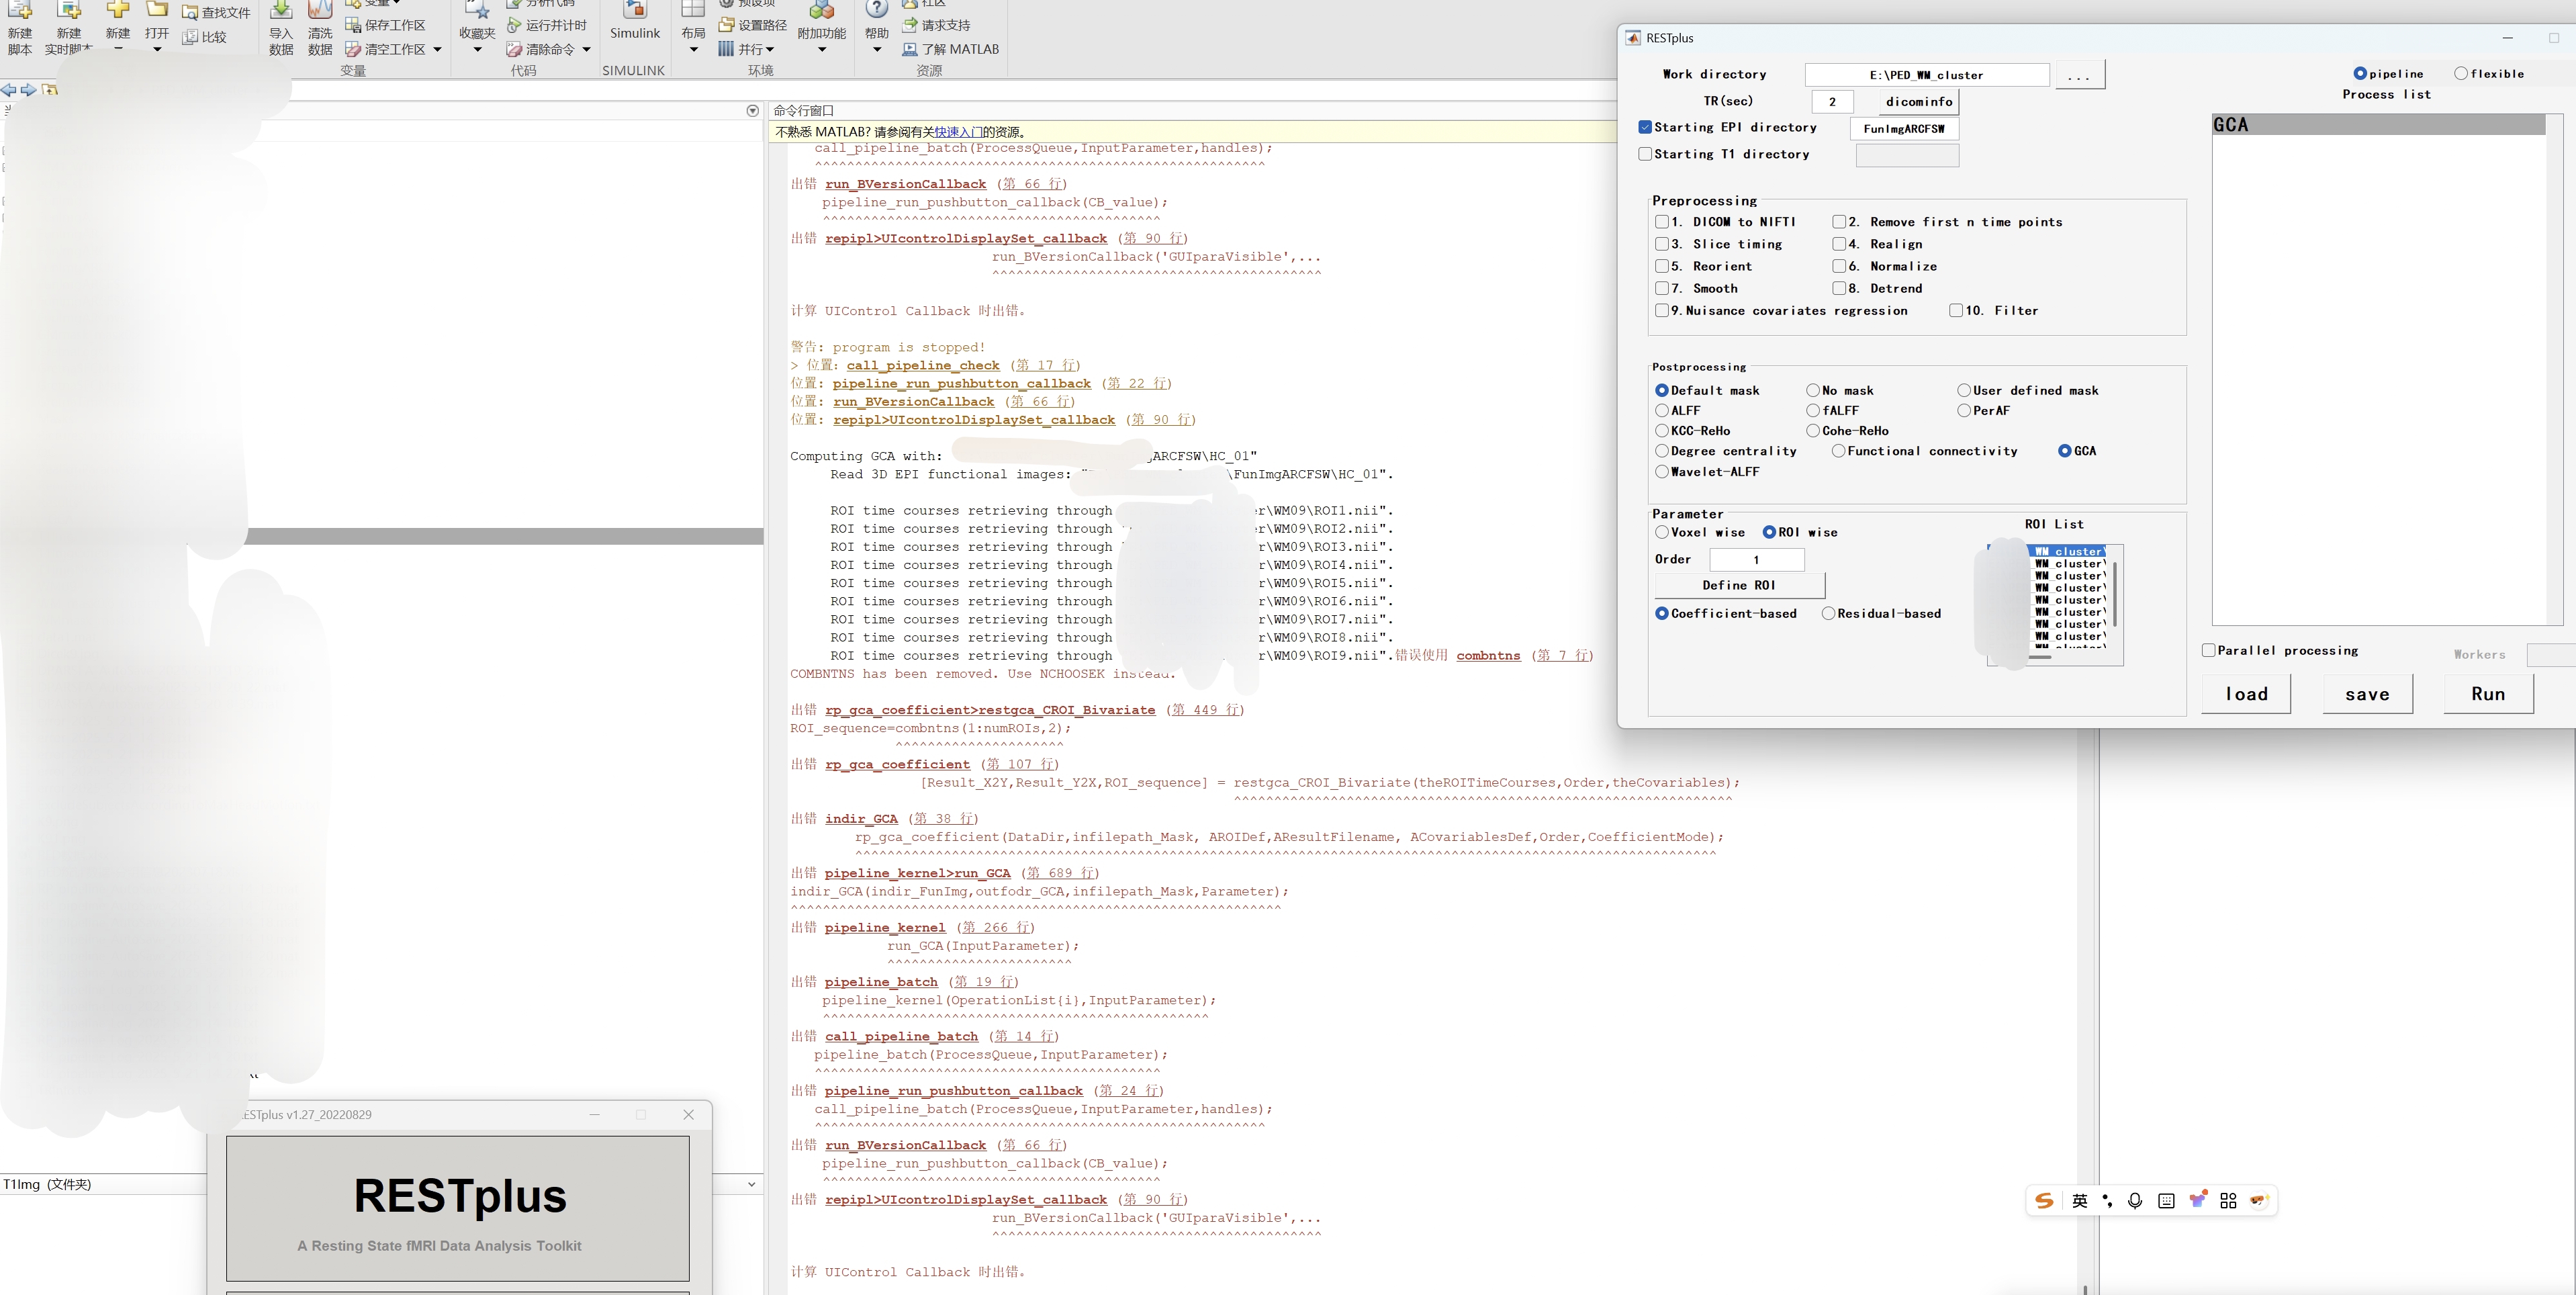Click navigate back arrow in folder toolbar
The height and width of the screenshot is (1295, 2576).
9,90
